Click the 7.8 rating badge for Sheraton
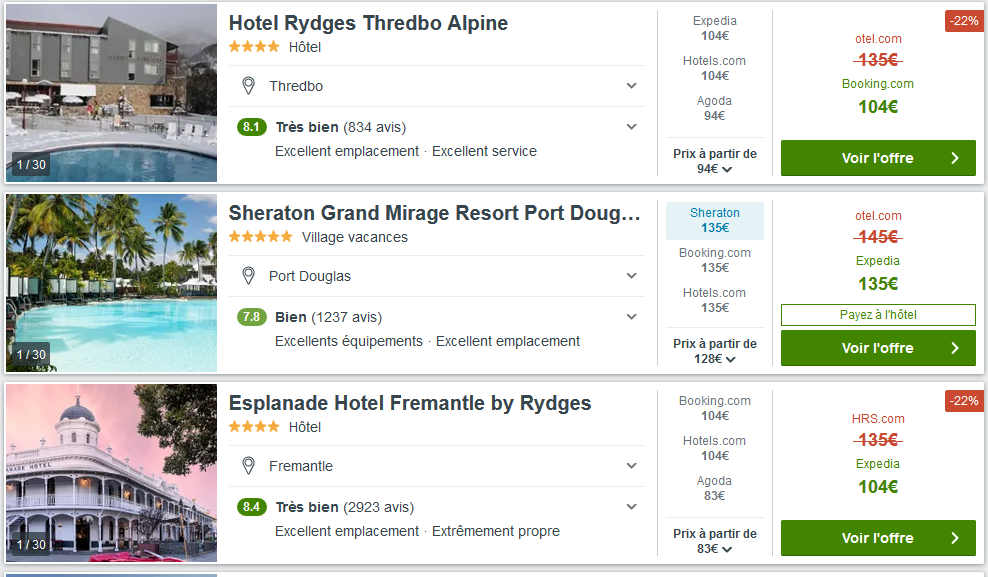 click(252, 317)
